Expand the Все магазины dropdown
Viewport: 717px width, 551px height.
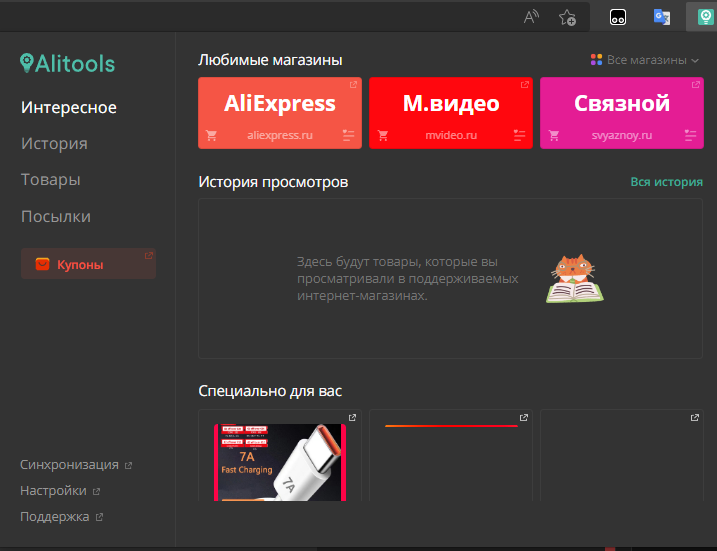(x=645, y=60)
